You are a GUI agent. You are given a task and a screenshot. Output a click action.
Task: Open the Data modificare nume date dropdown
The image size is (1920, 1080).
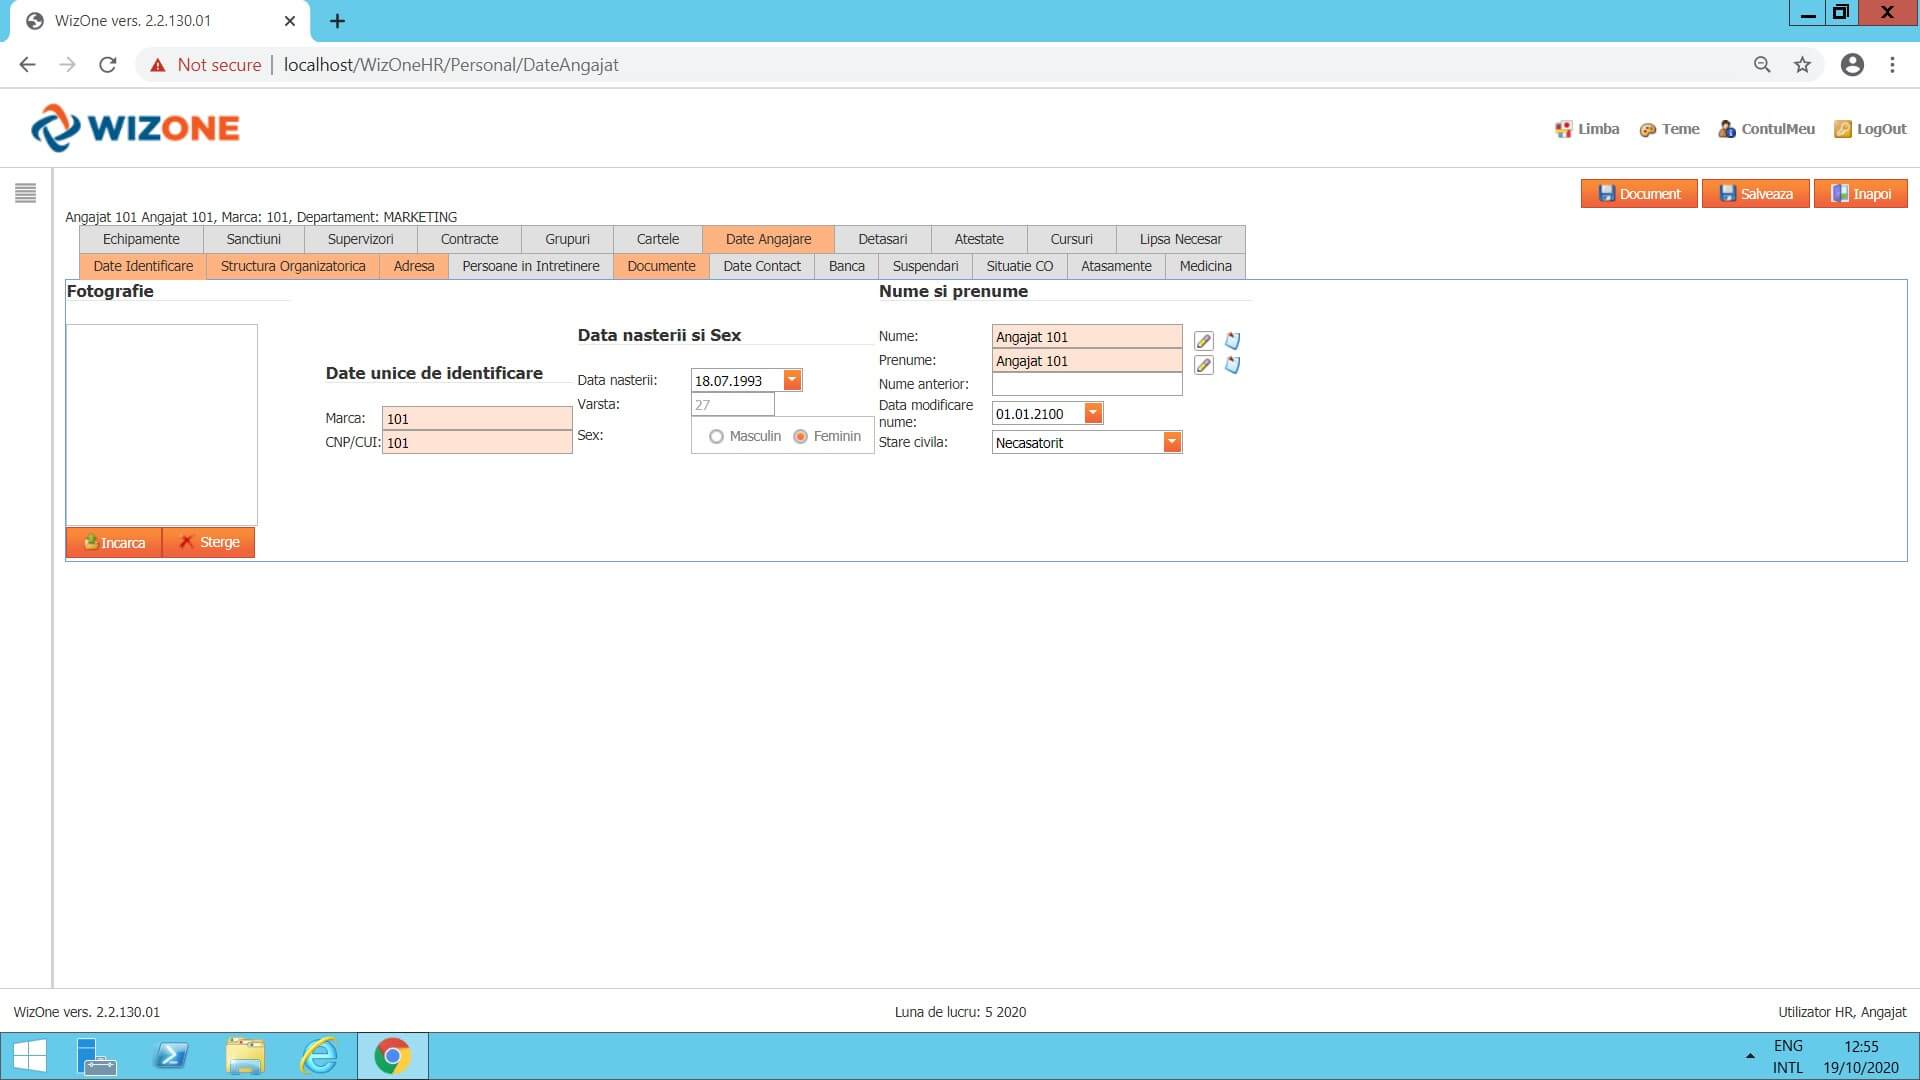(1093, 413)
